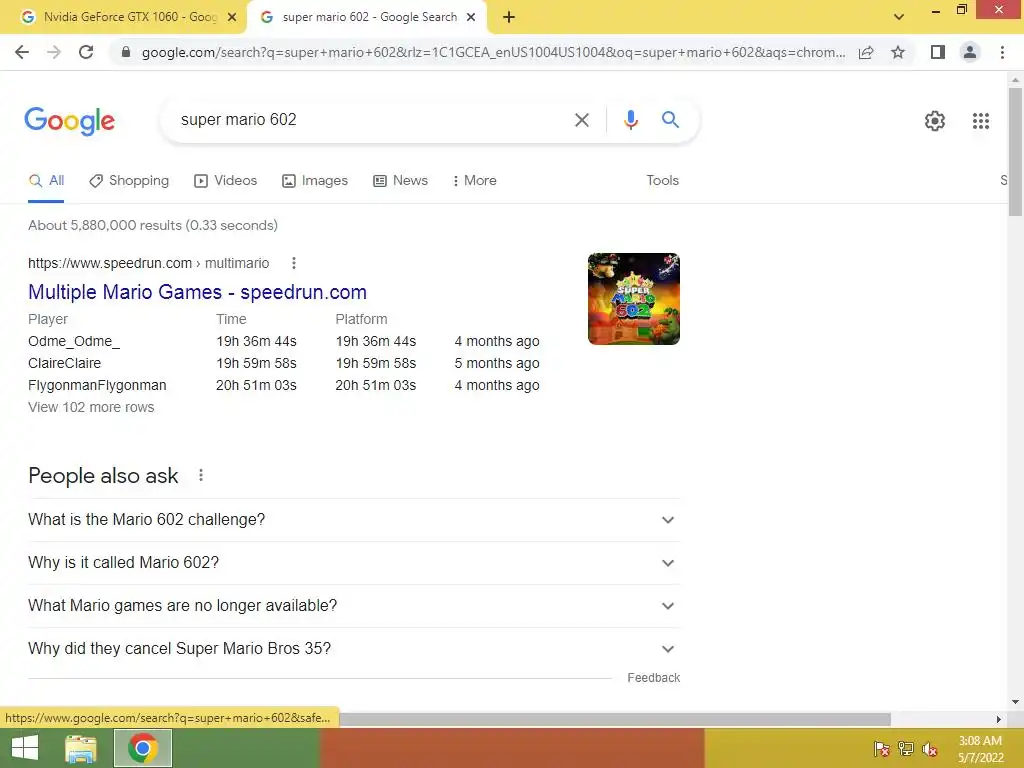The width and height of the screenshot is (1024, 768).
Task: Go to Google homepage via logo
Action: coord(70,121)
